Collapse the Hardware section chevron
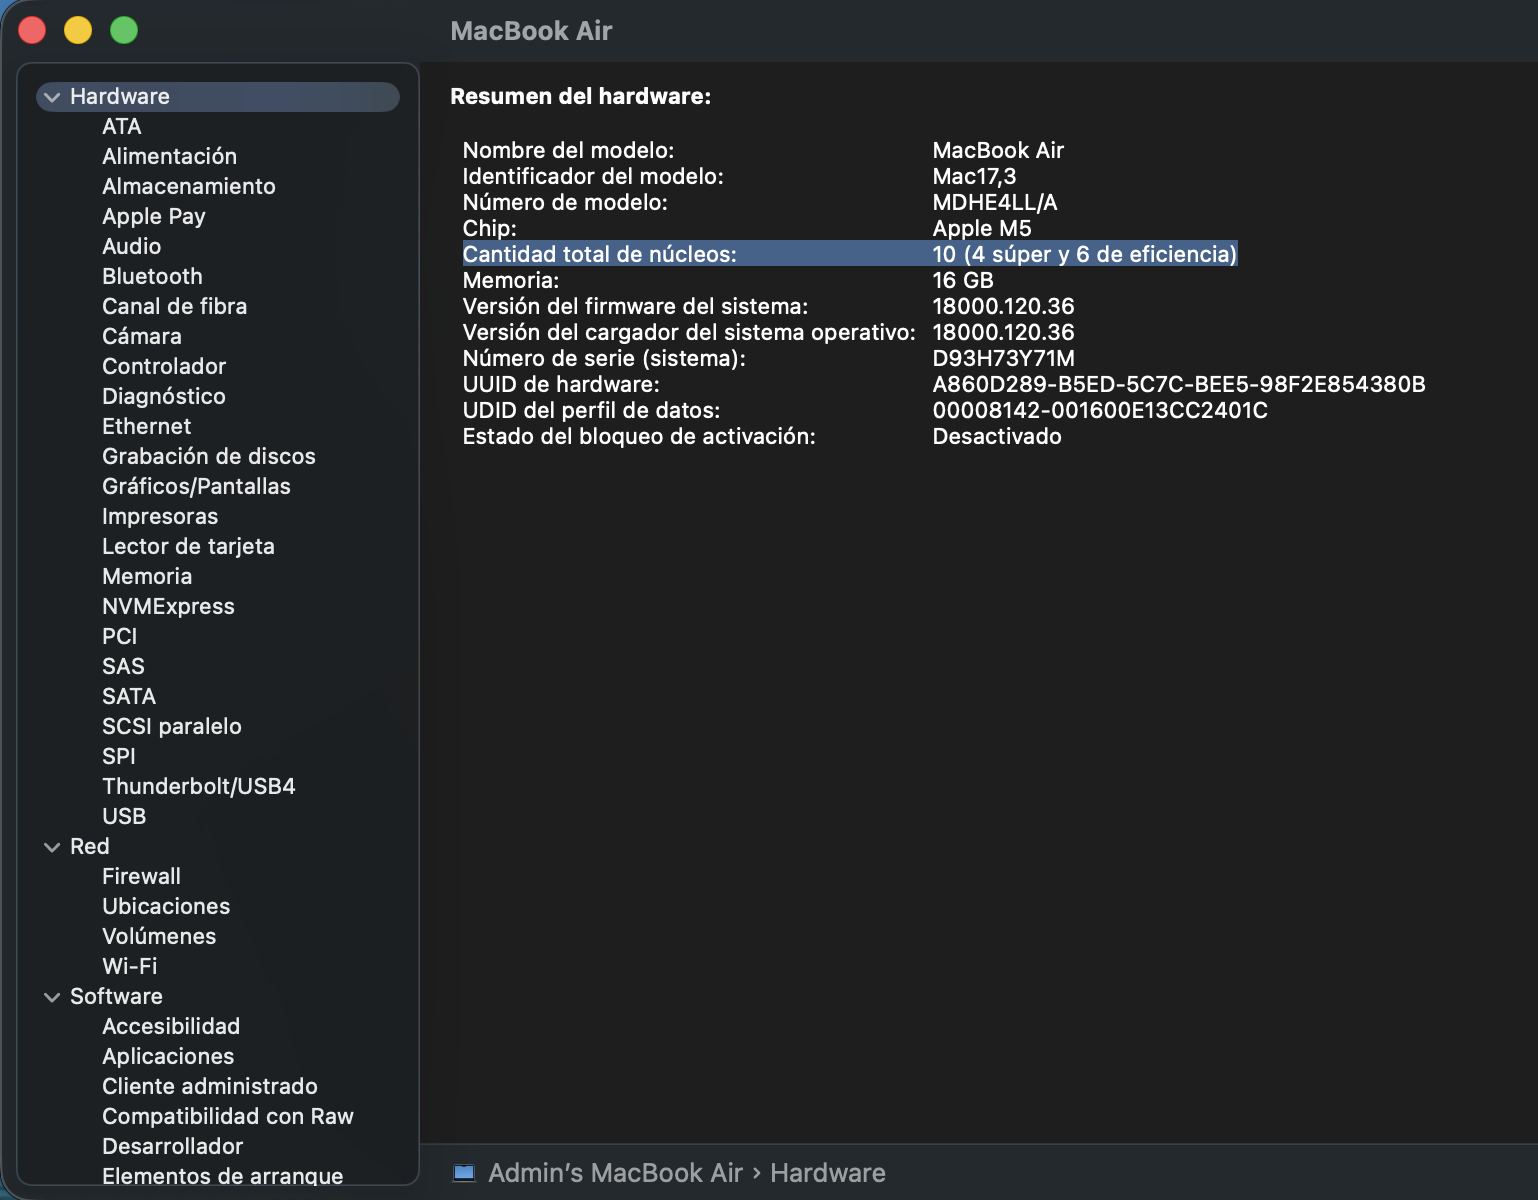1538x1200 pixels. 52,97
